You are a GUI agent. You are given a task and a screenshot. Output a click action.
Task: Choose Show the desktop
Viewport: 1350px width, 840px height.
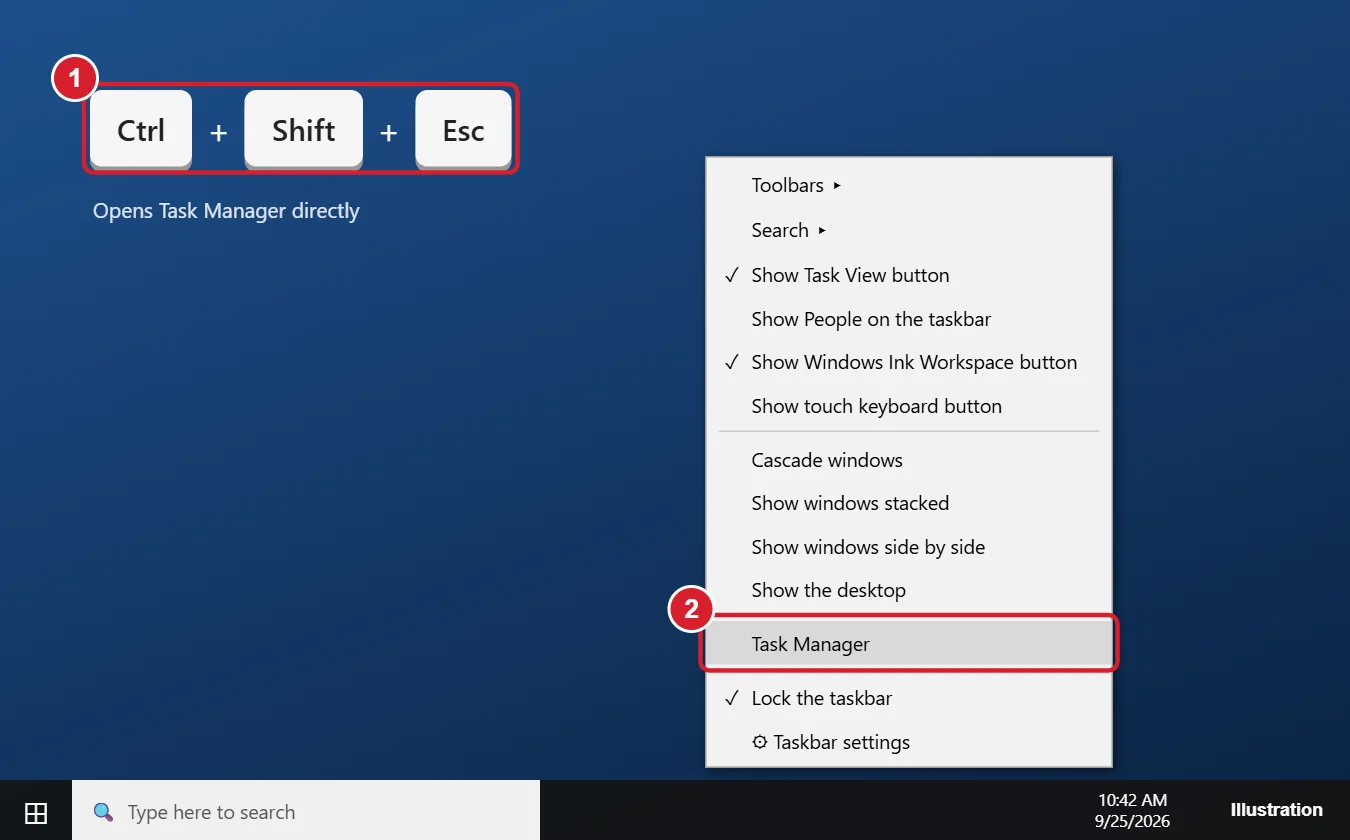tap(909, 590)
